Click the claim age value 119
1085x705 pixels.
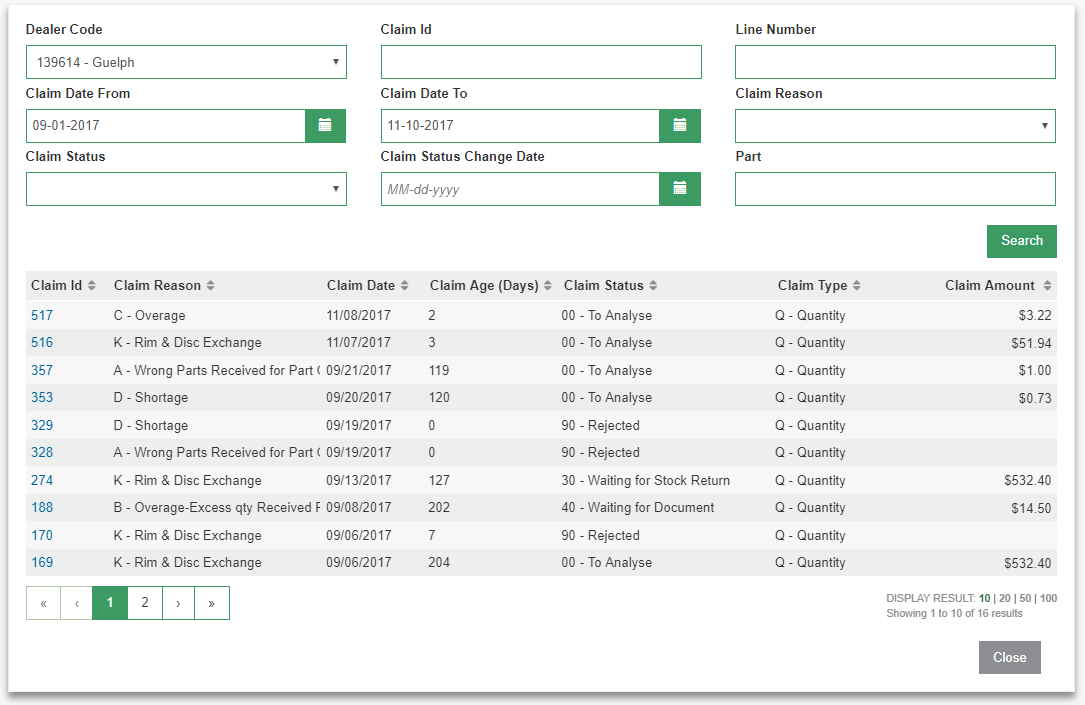[x=439, y=370]
